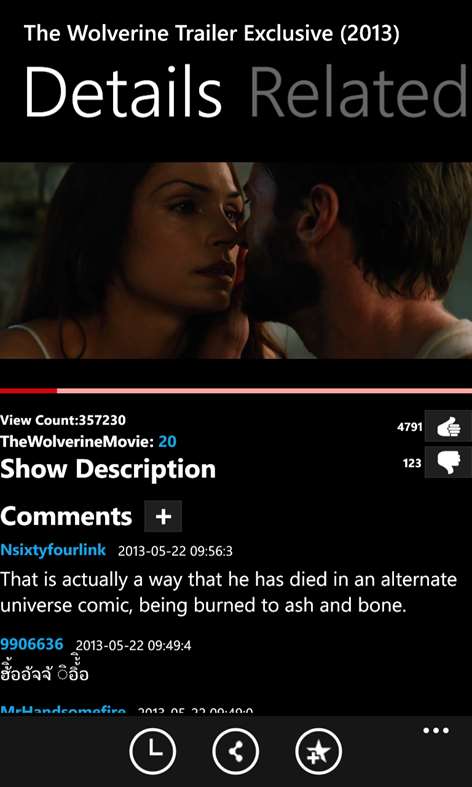The image size is (472, 787).
Task: Tap the share icon in bottom bar
Action: pyautogui.click(x=236, y=752)
